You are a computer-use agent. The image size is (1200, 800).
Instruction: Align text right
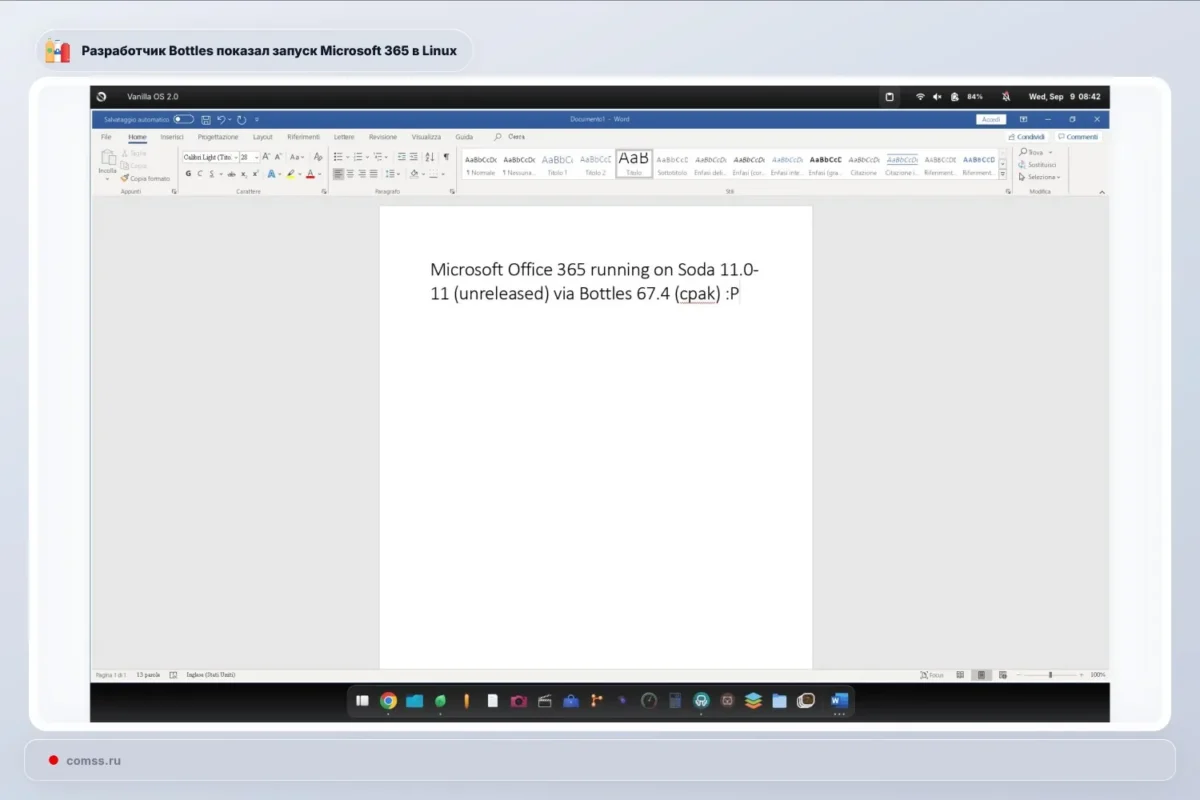click(361, 174)
